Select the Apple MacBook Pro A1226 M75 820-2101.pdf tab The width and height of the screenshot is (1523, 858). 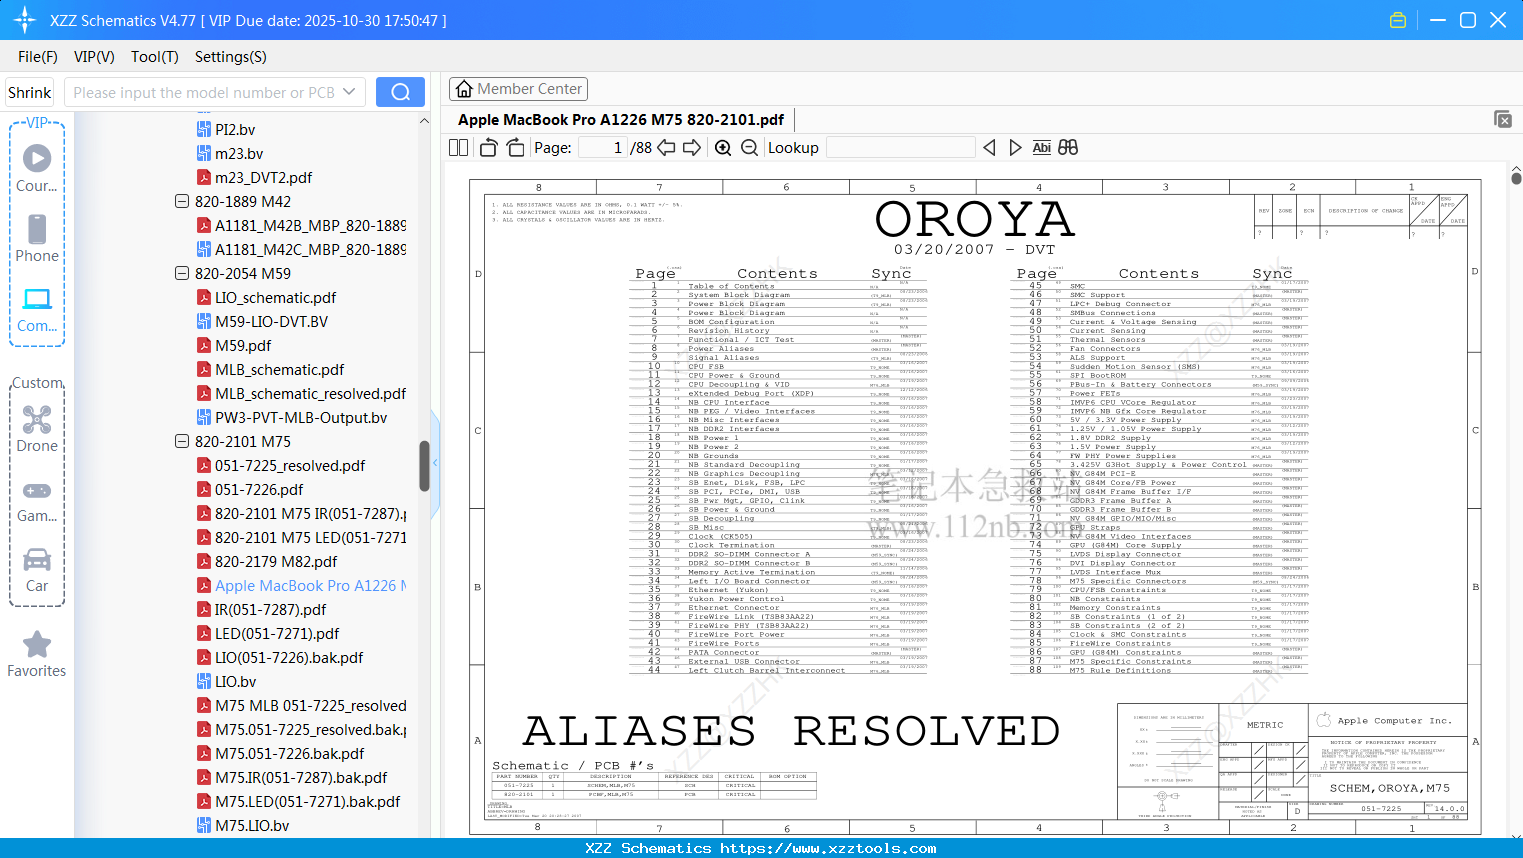coord(621,119)
